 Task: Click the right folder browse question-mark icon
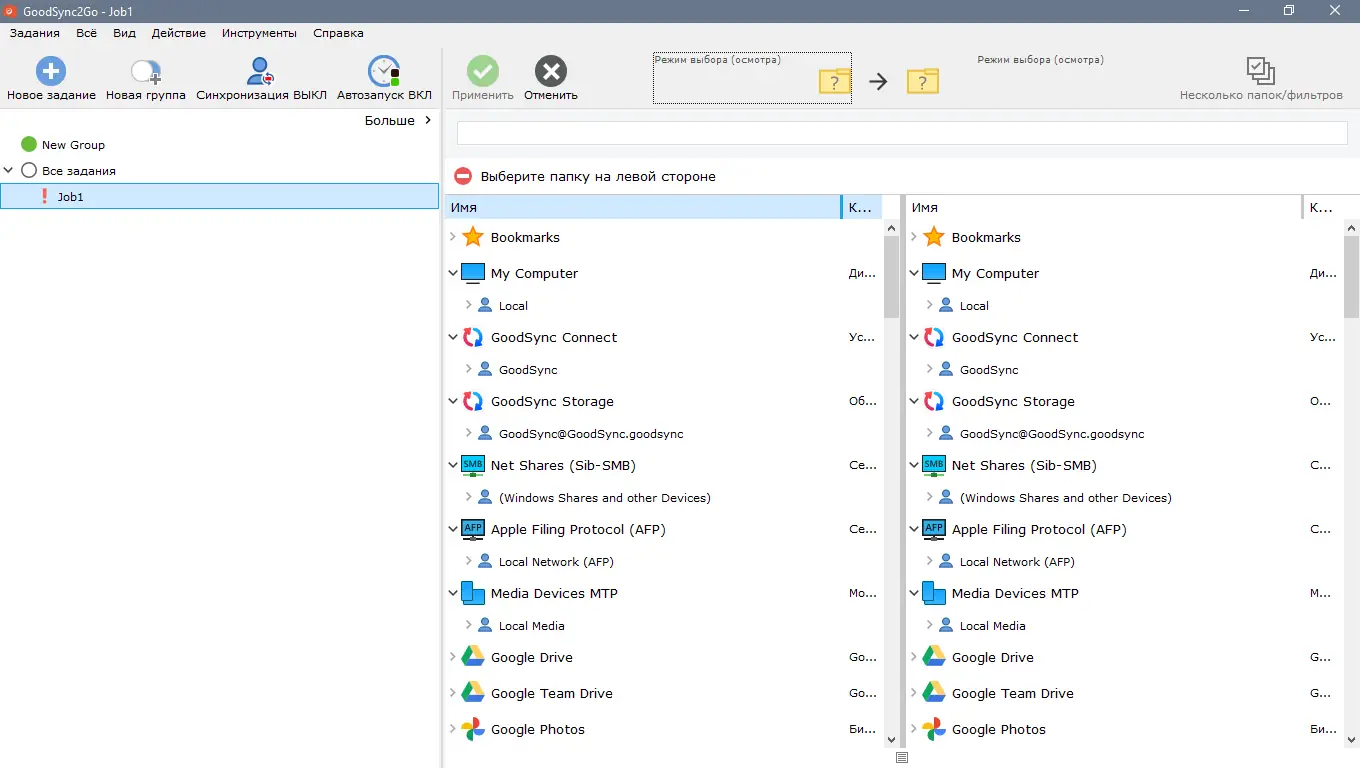click(x=922, y=82)
